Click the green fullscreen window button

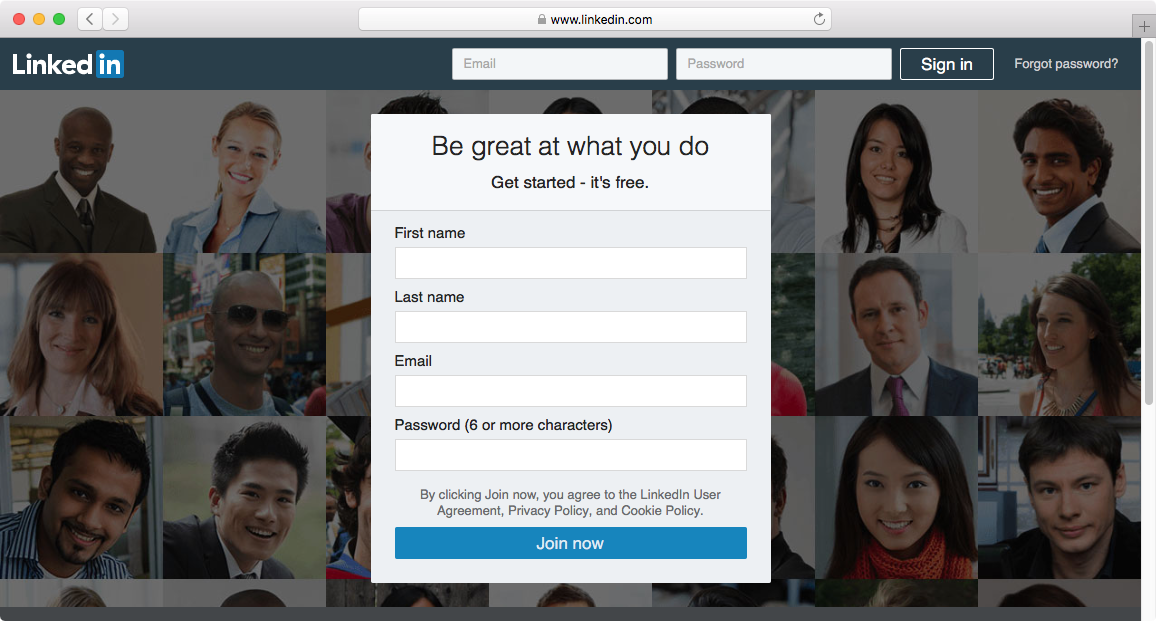tap(59, 19)
